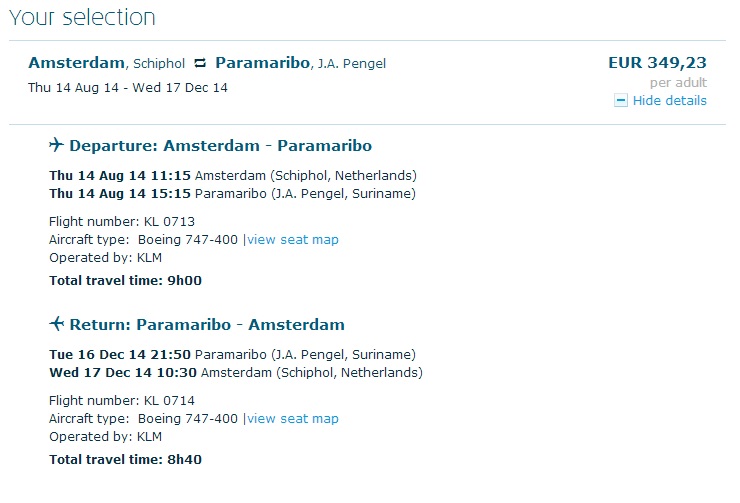Screen dimensions: 740x503
Task: Click Total travel time 8h40 text
Action: click(125, 460)
